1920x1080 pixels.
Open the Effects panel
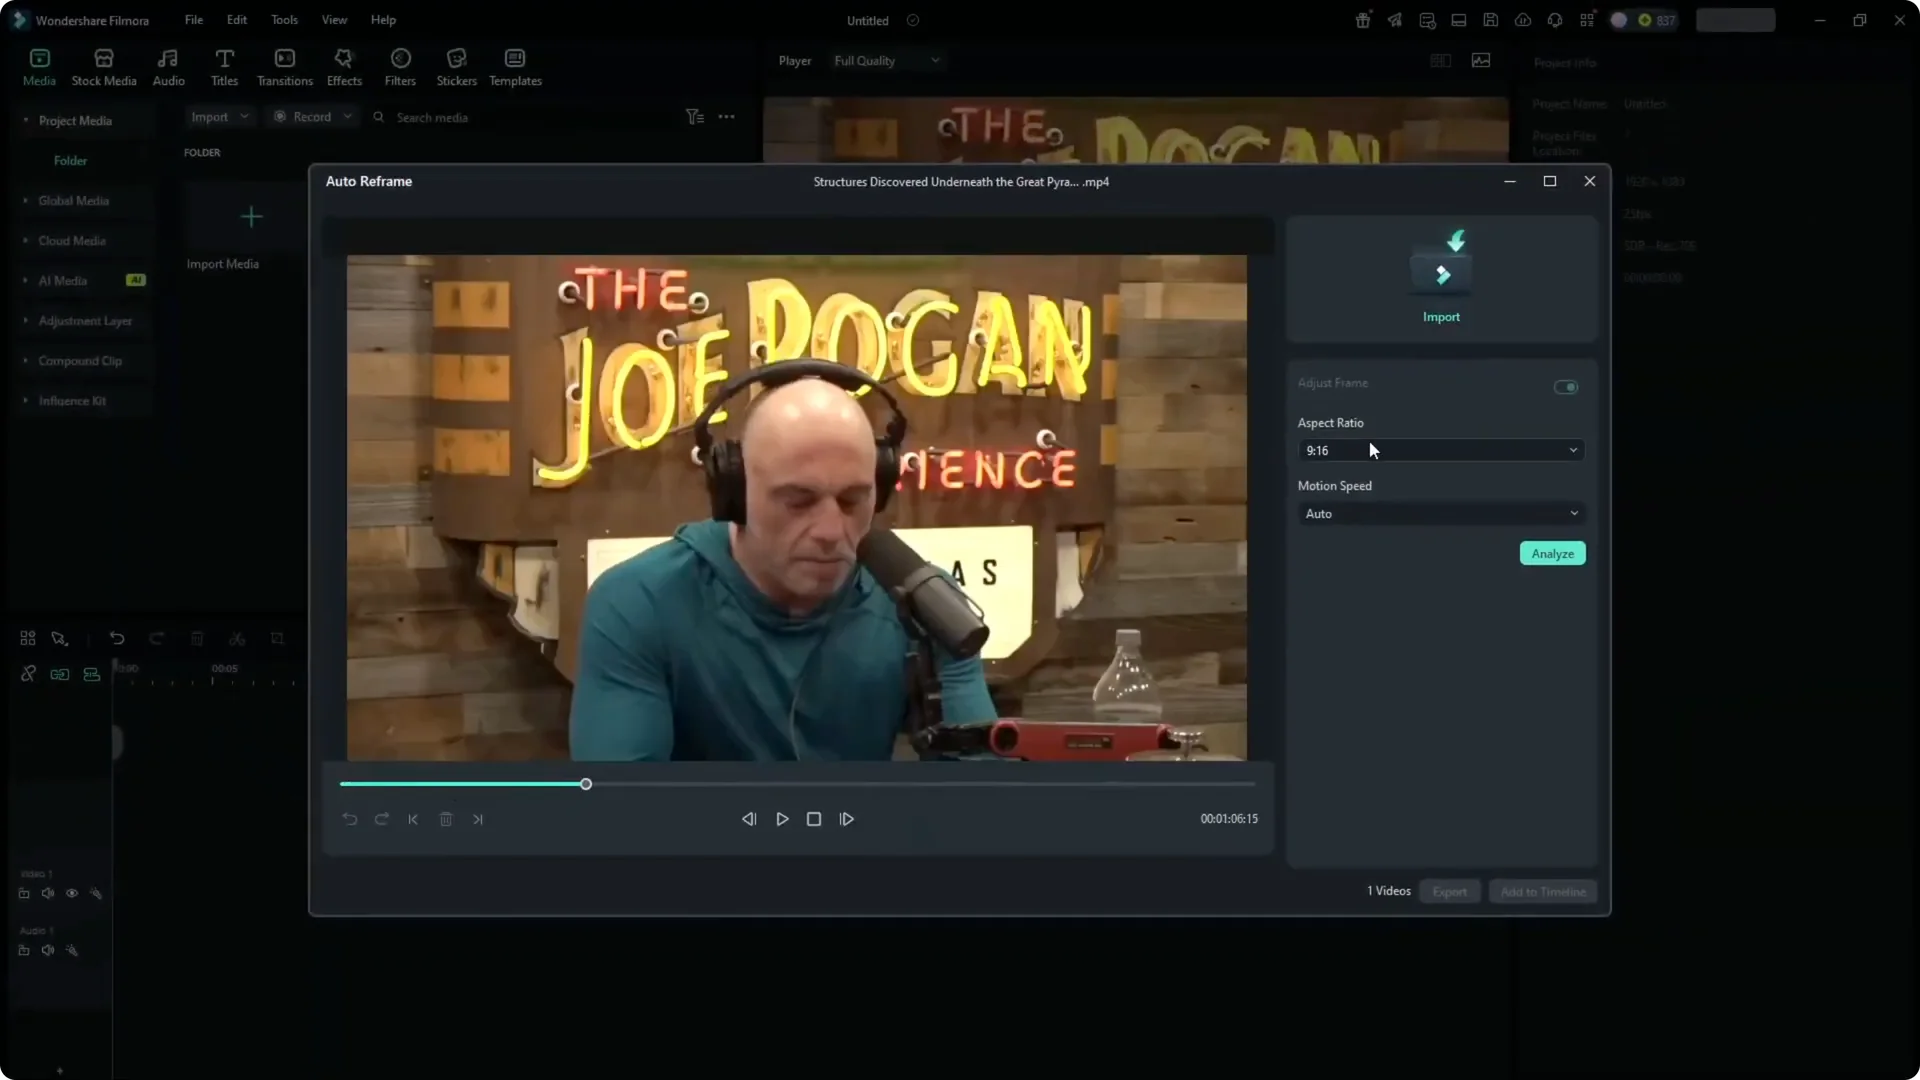point(344,66)
